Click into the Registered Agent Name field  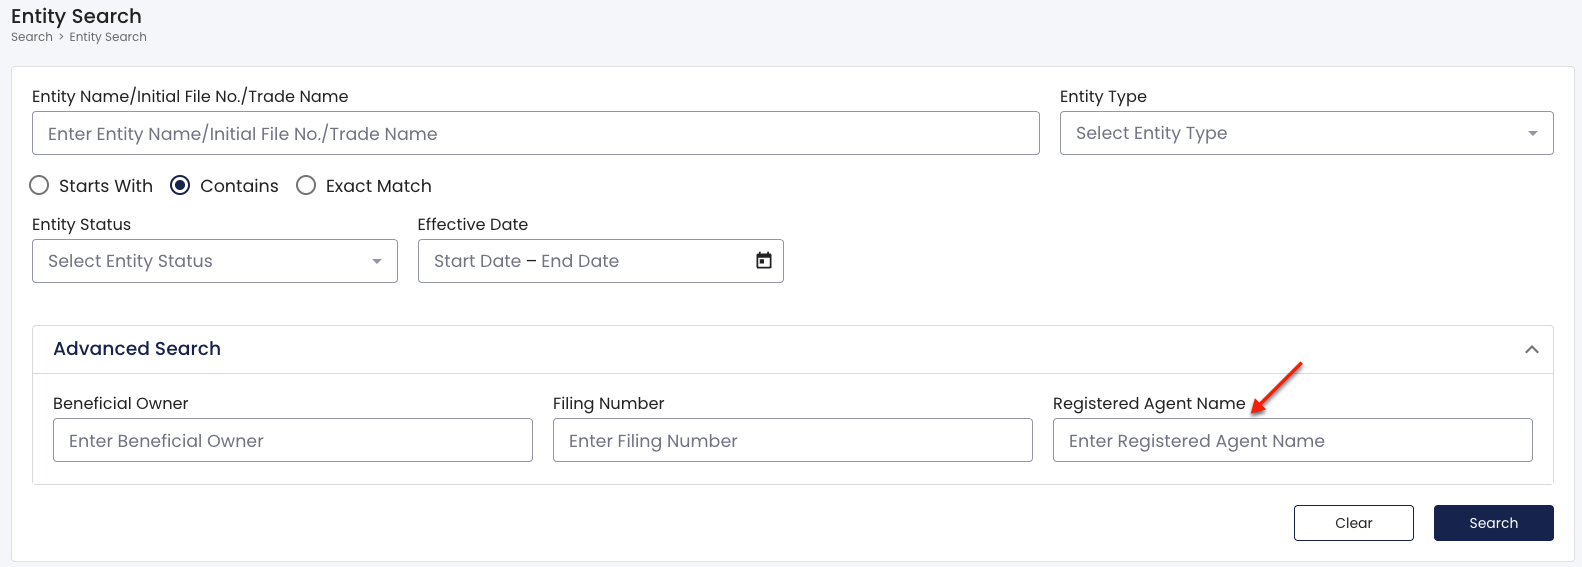coord(1292,440)
